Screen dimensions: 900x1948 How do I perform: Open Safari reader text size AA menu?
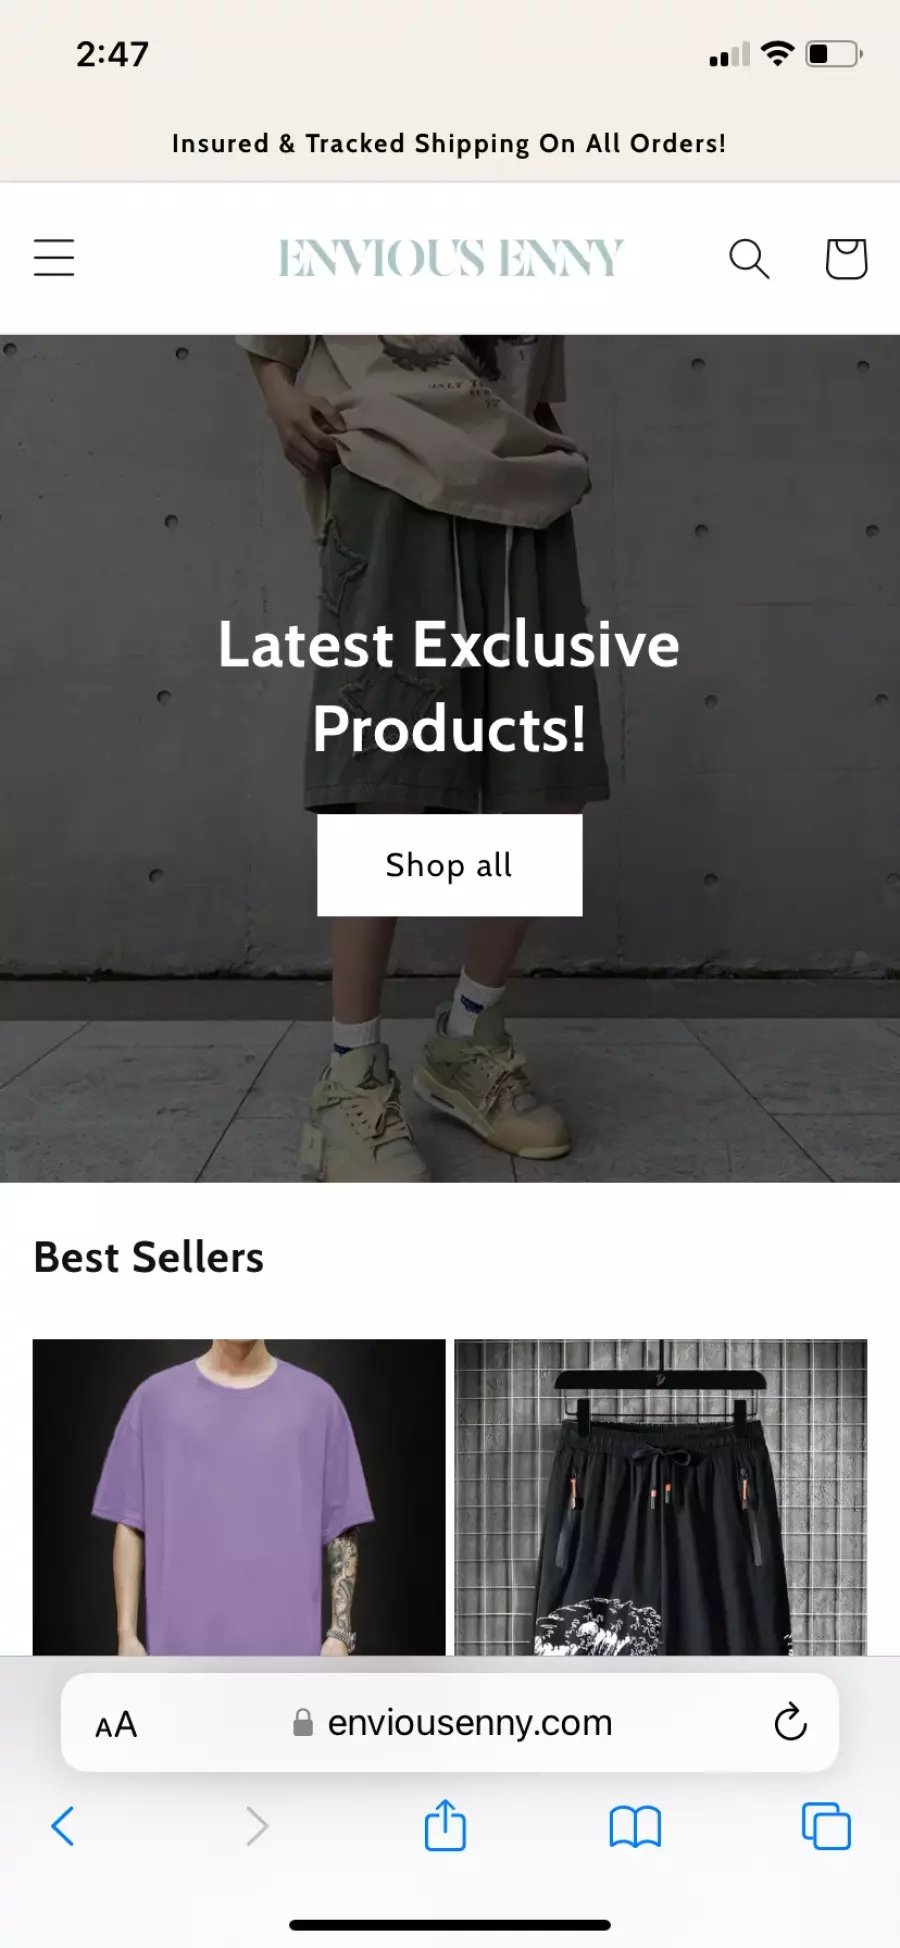click(x=116, y=1724)
